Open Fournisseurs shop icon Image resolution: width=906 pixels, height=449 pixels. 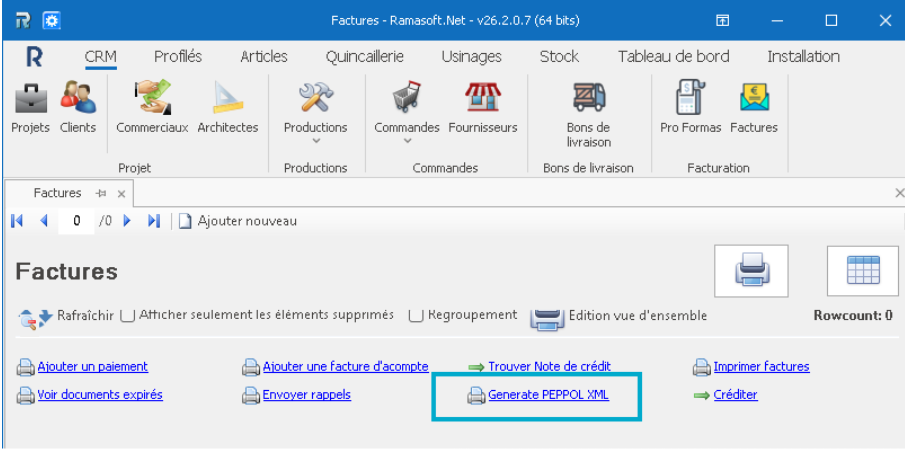coord(483,97)
